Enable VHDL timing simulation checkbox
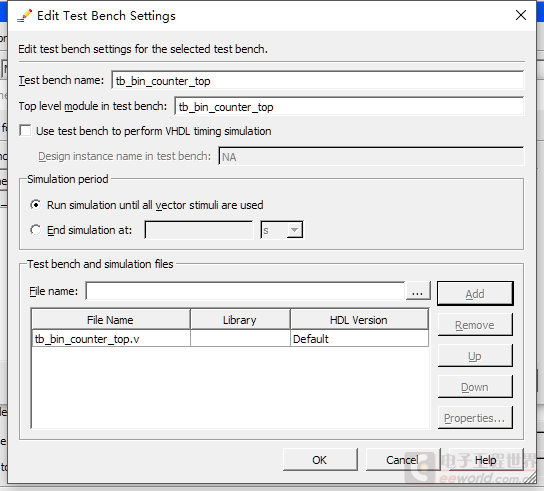Screen dimensions: 544x491 (x=25, y=131)
